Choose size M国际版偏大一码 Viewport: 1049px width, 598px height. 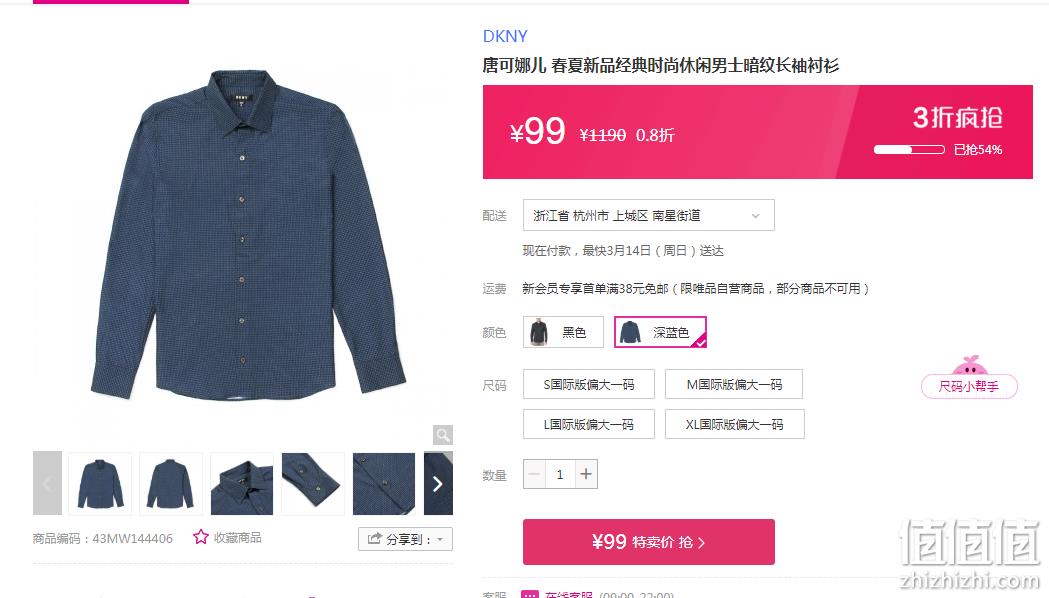pyautogui.click(x=734, y=385)
